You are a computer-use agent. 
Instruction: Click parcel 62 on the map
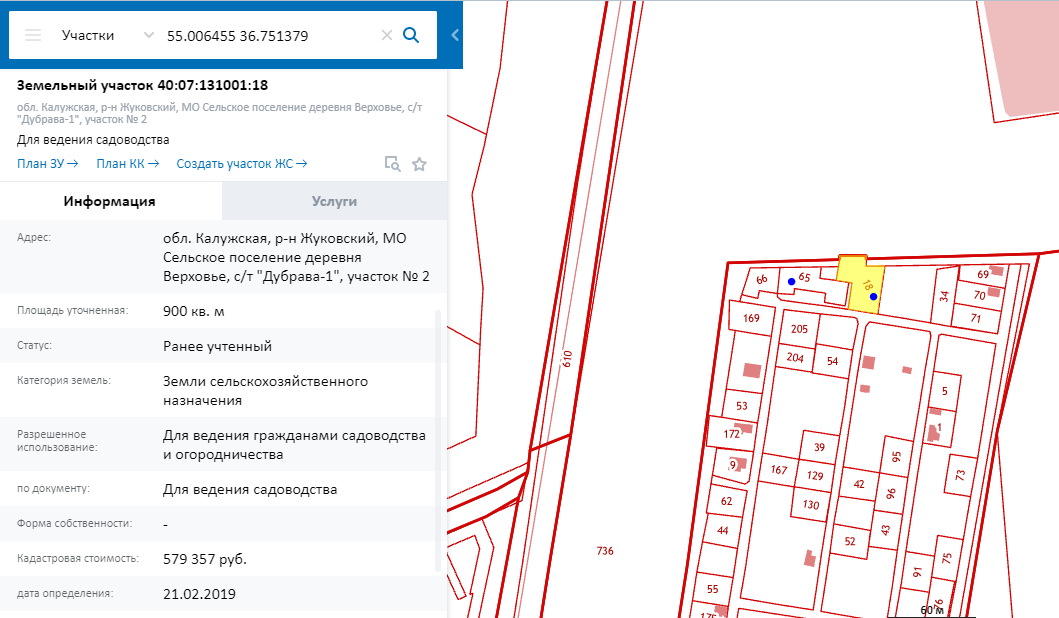coord(726,501)
